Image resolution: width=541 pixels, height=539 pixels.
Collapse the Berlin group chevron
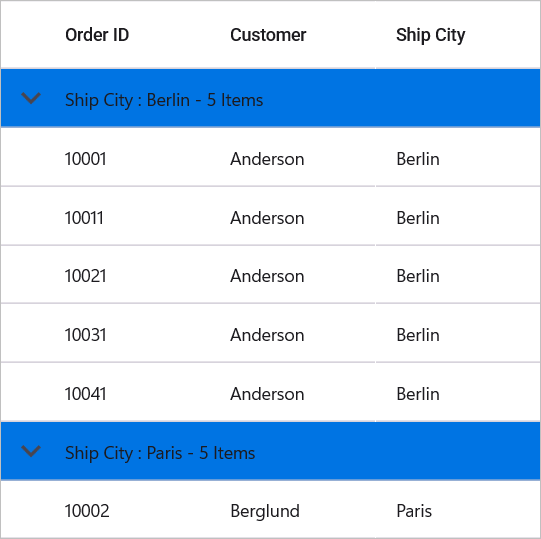tap(31, 98)
